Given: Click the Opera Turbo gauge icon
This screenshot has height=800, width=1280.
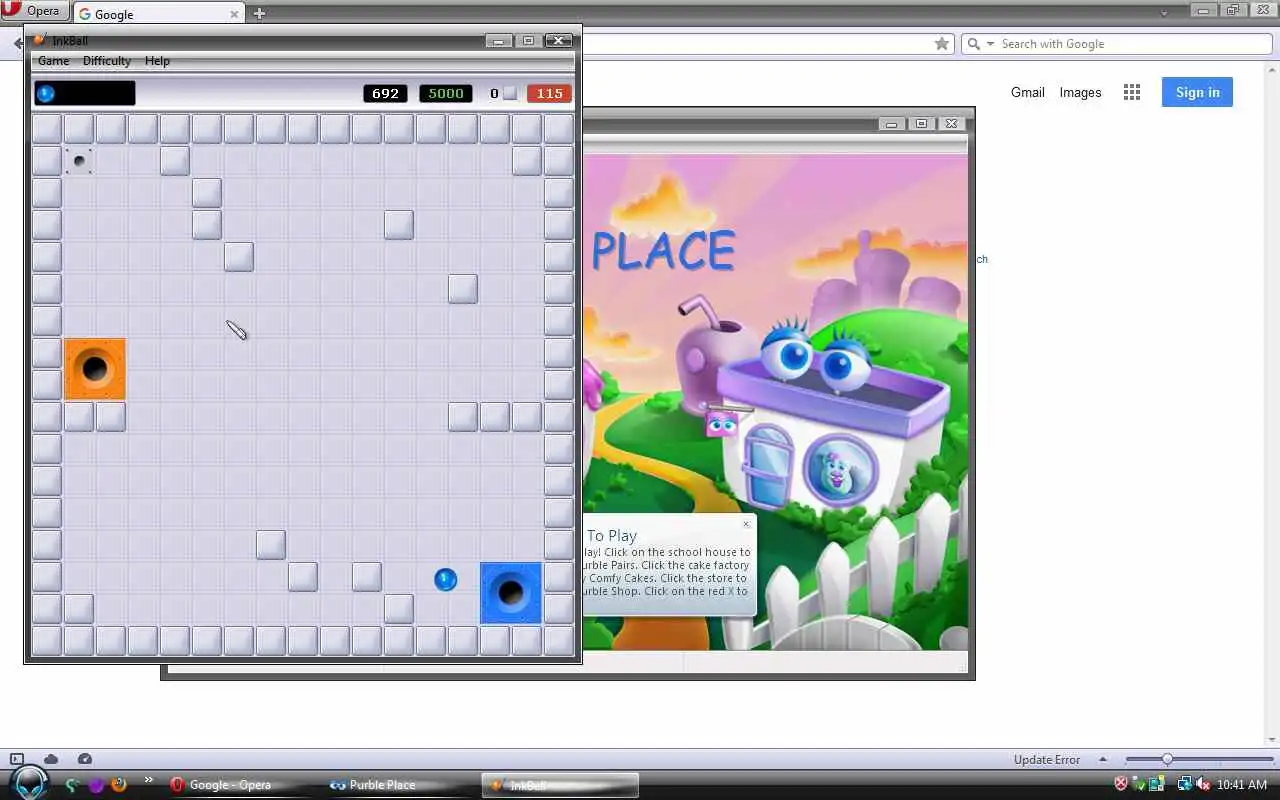Looking at the screenshot, I should click(x=85, y=759).
